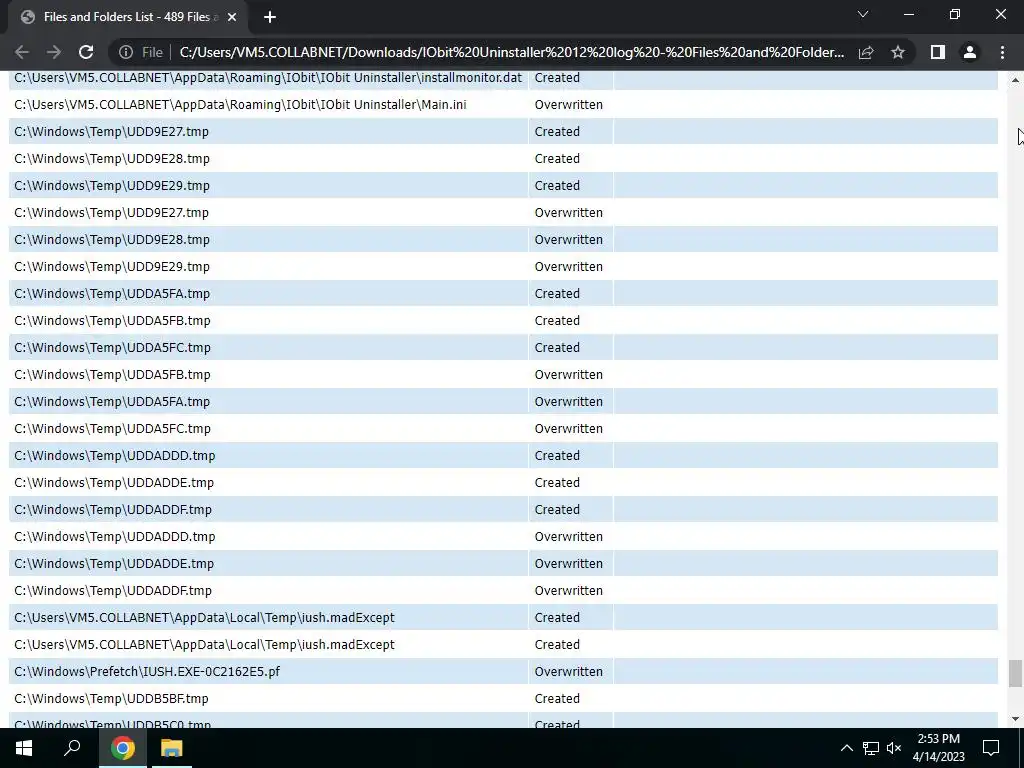Click the UDDADDF.tmp Overwritten path

click(113, 590)
